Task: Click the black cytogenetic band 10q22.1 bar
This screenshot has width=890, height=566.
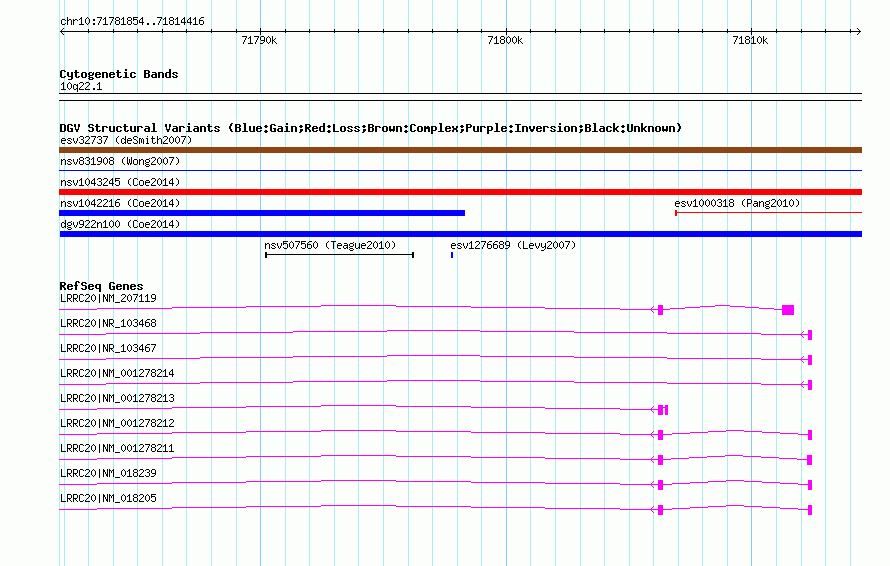Action: 460,97
